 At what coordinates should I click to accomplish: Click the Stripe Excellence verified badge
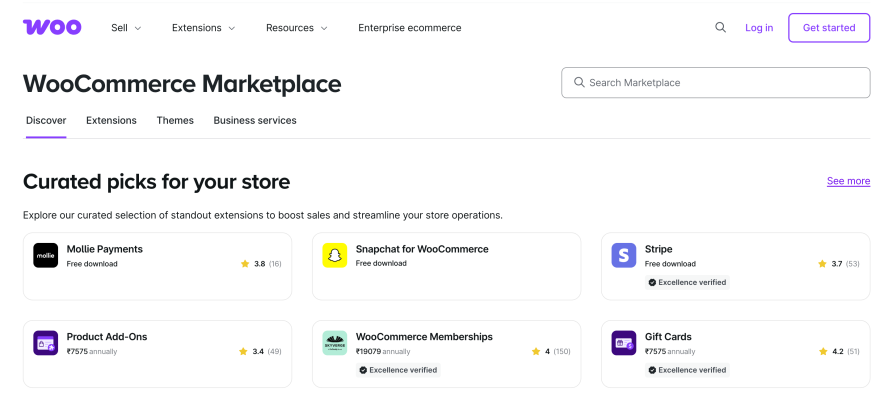[x=687, y=282]
